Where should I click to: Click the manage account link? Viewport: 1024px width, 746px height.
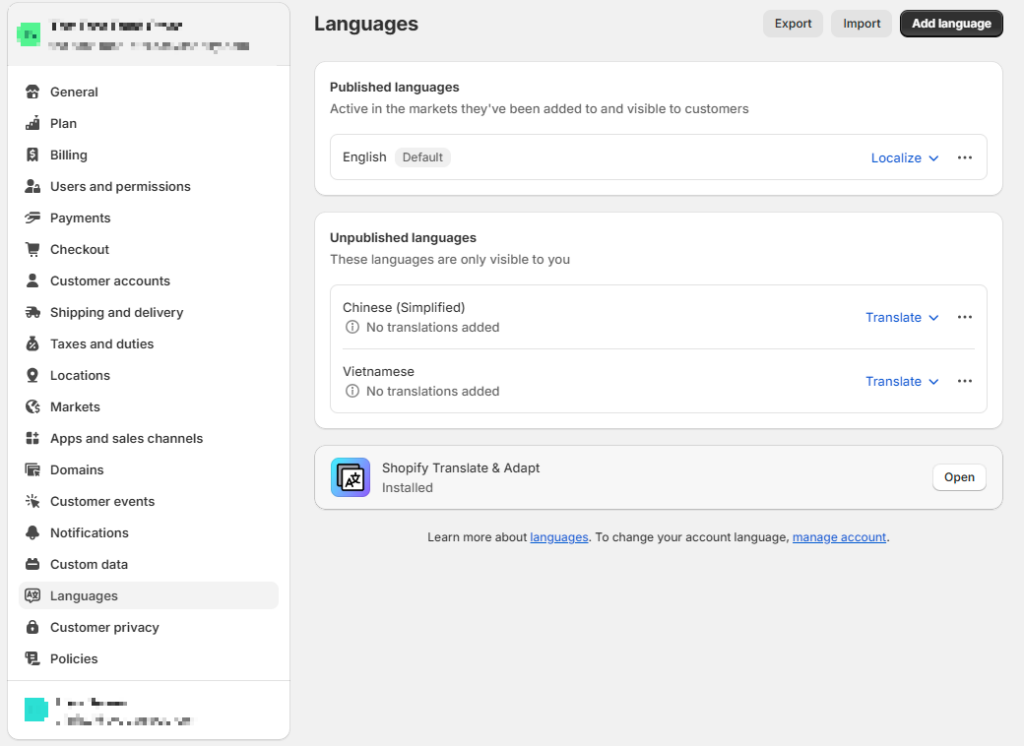tap(839, 537)
